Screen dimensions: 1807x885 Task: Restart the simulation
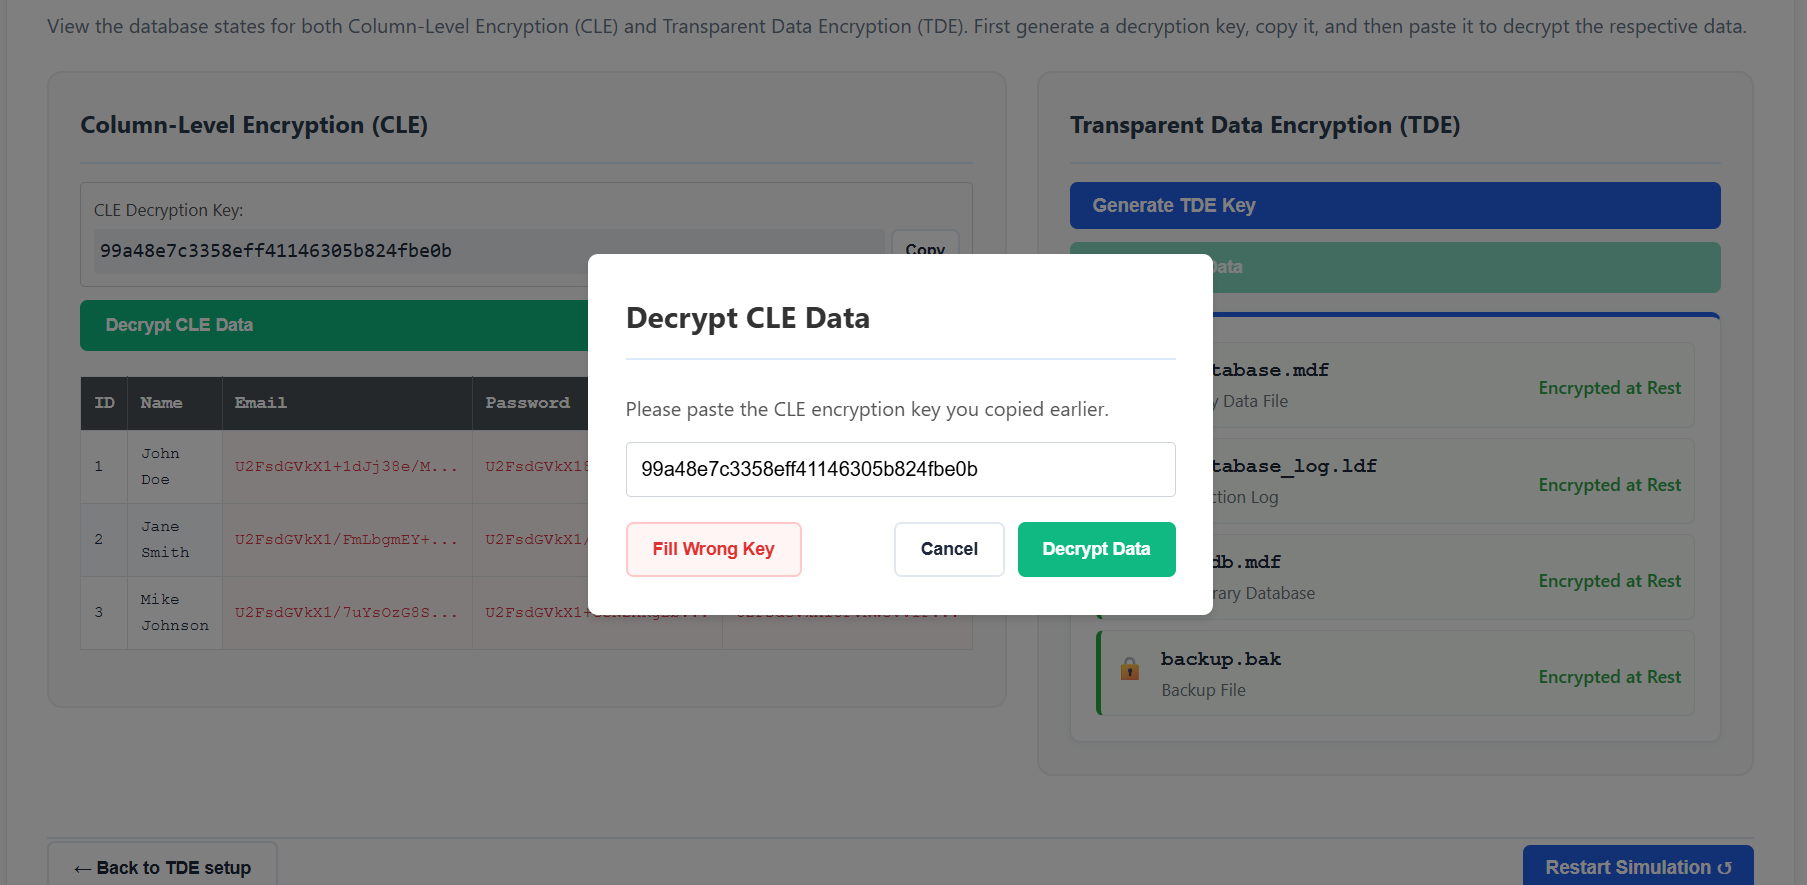click(x=1637, y=866)
